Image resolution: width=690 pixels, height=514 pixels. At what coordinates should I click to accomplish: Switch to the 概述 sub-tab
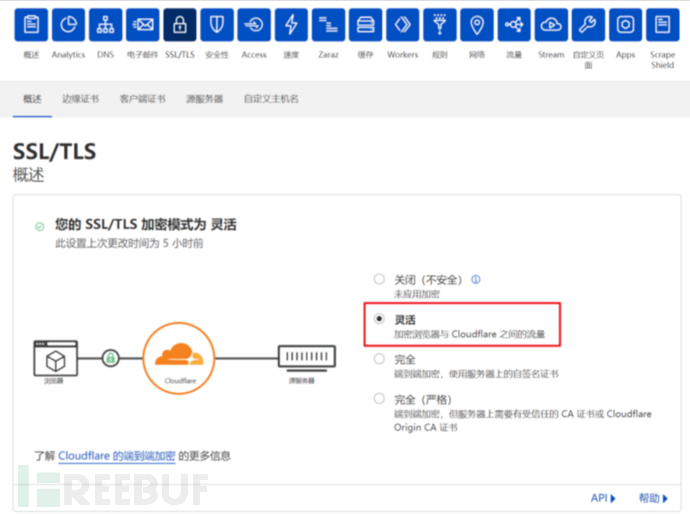click(x=33, y=99)
